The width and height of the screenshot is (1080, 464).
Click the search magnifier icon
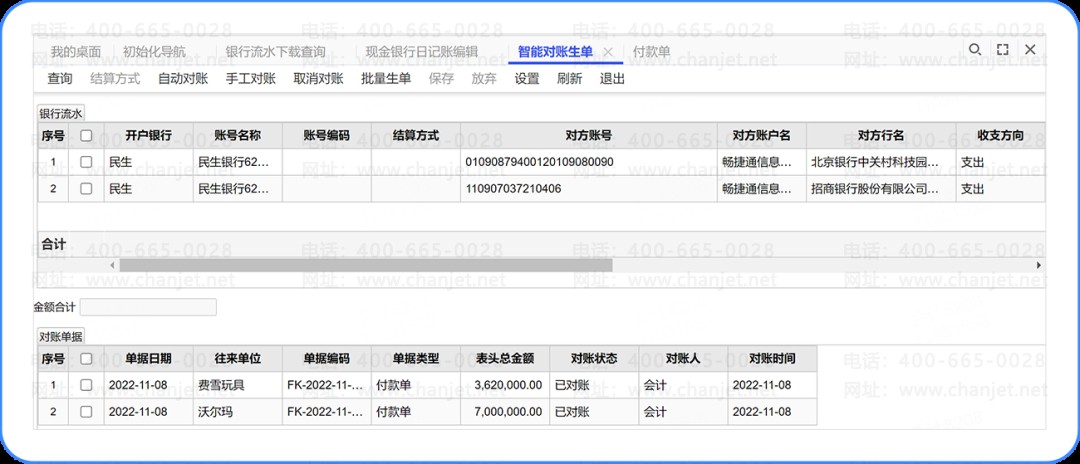975,50
